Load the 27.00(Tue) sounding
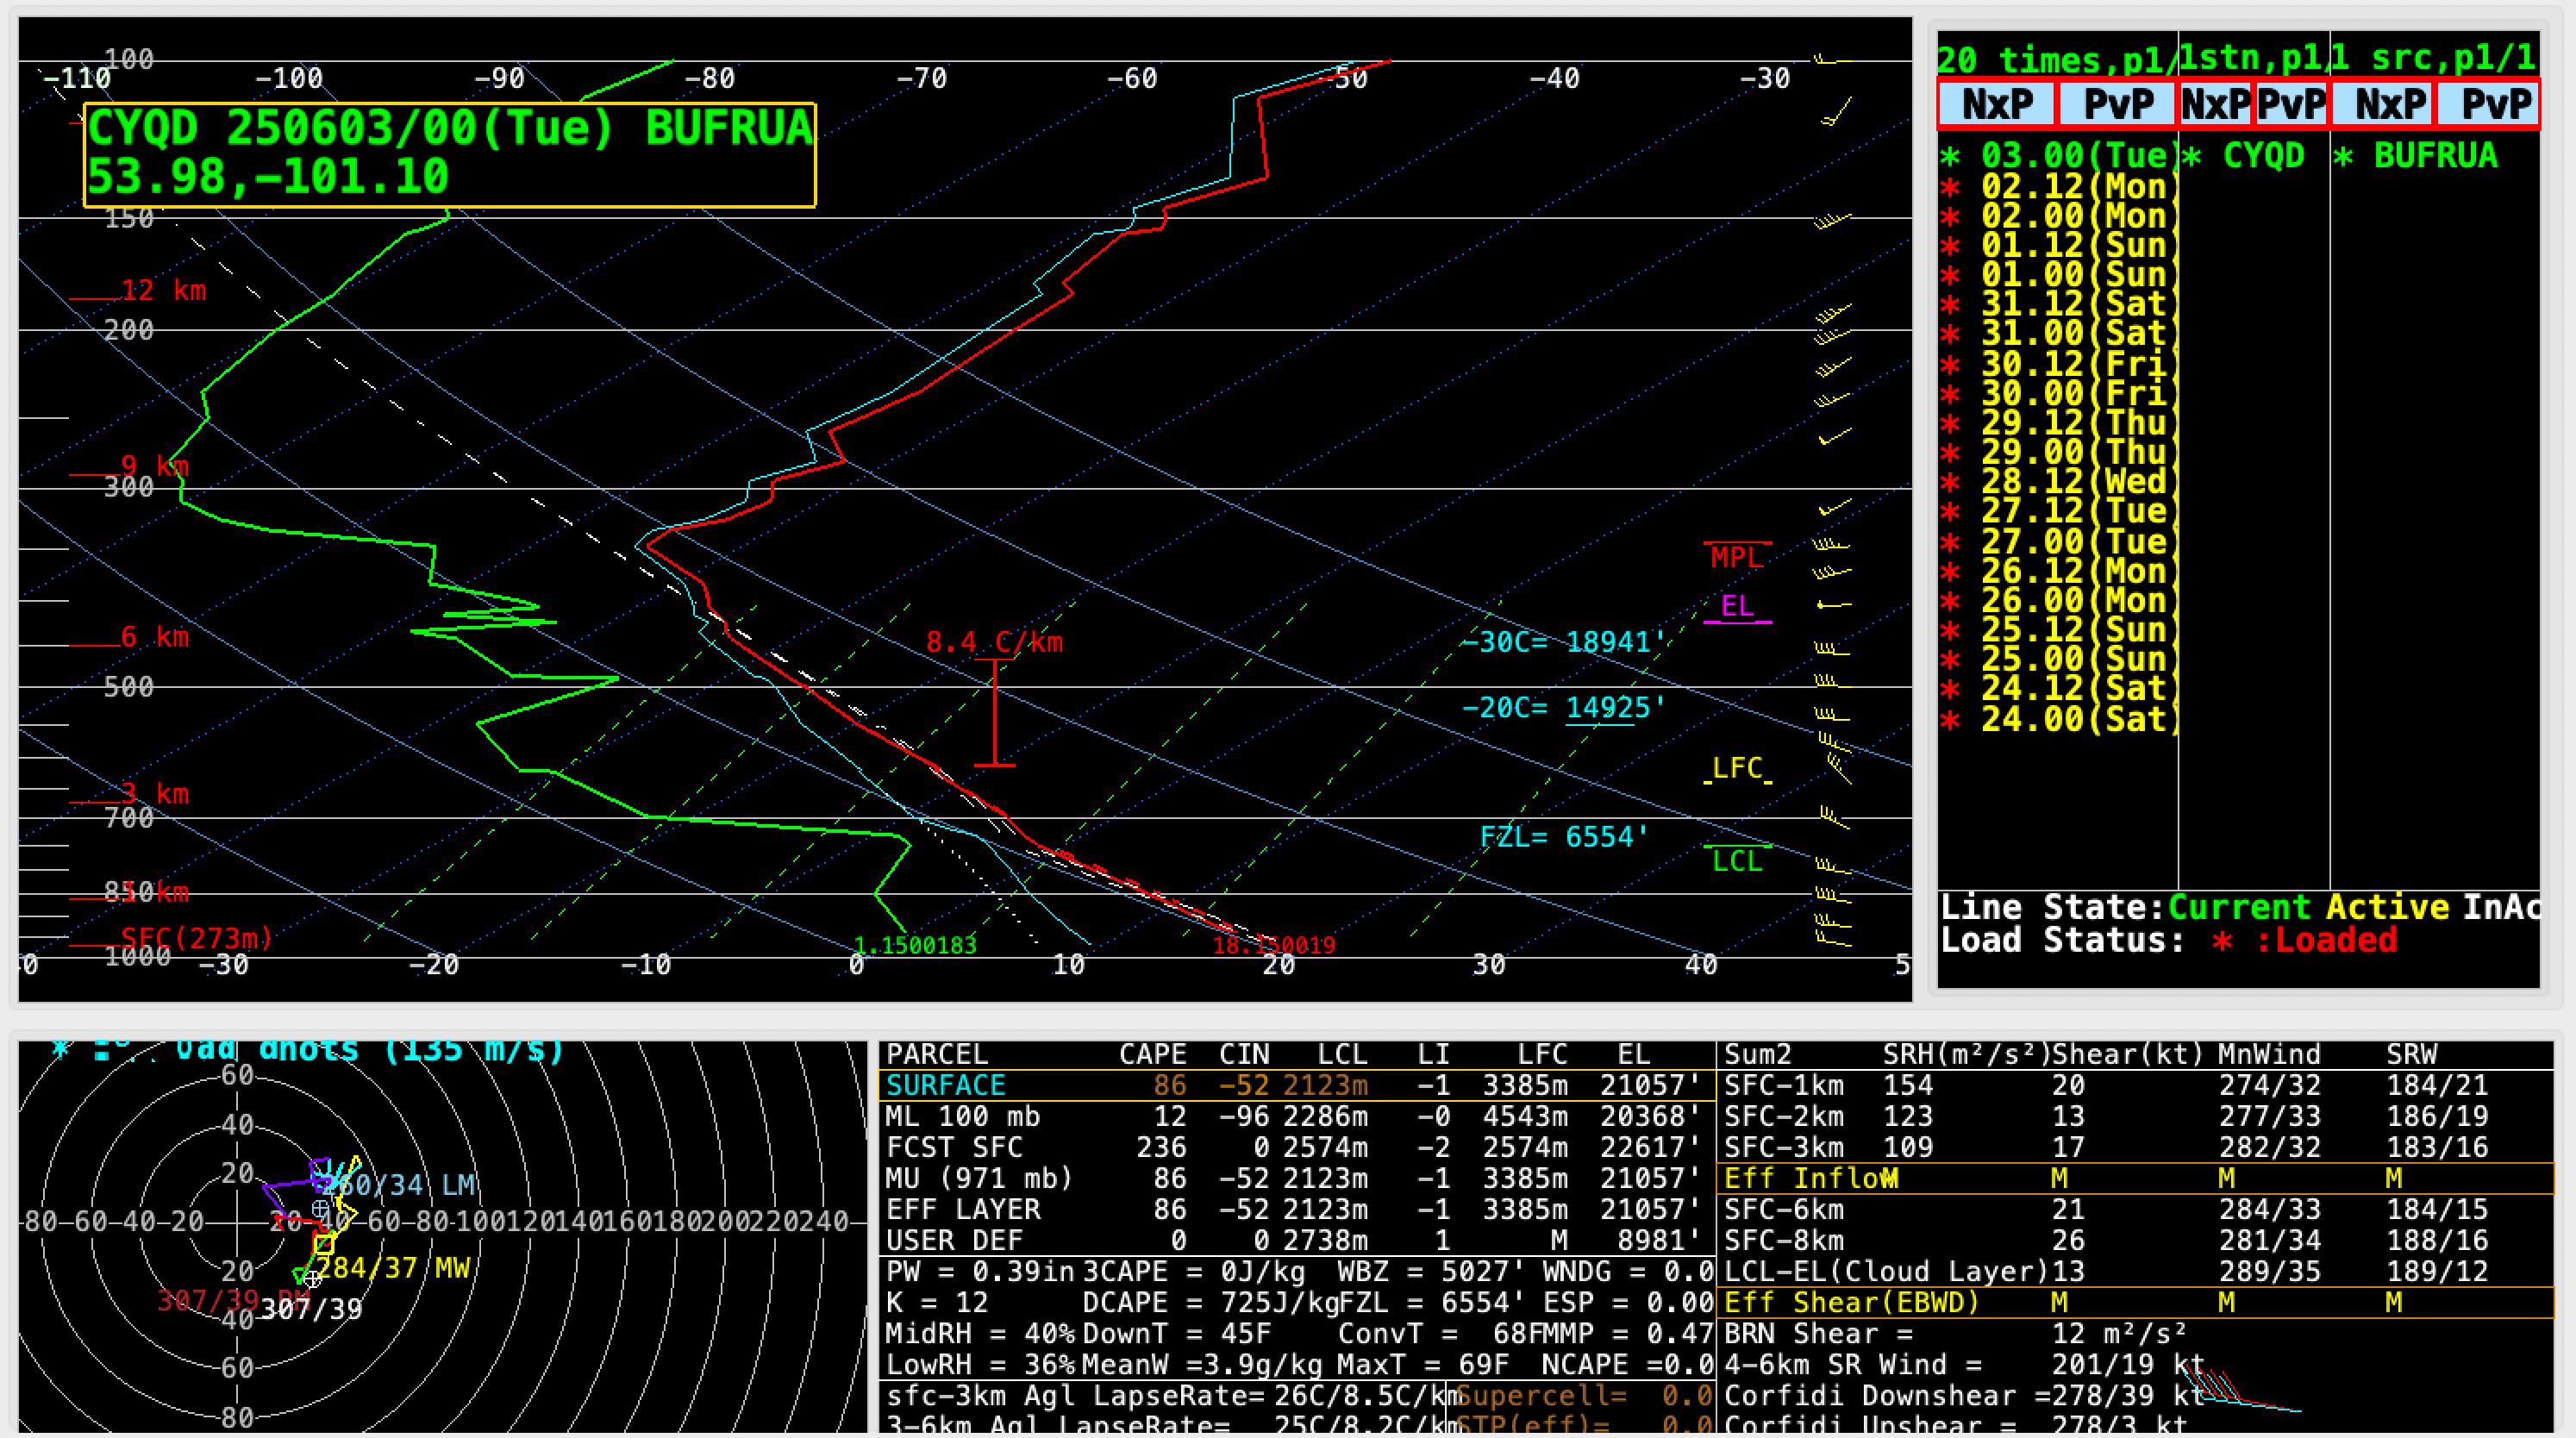 (2058, 541)
